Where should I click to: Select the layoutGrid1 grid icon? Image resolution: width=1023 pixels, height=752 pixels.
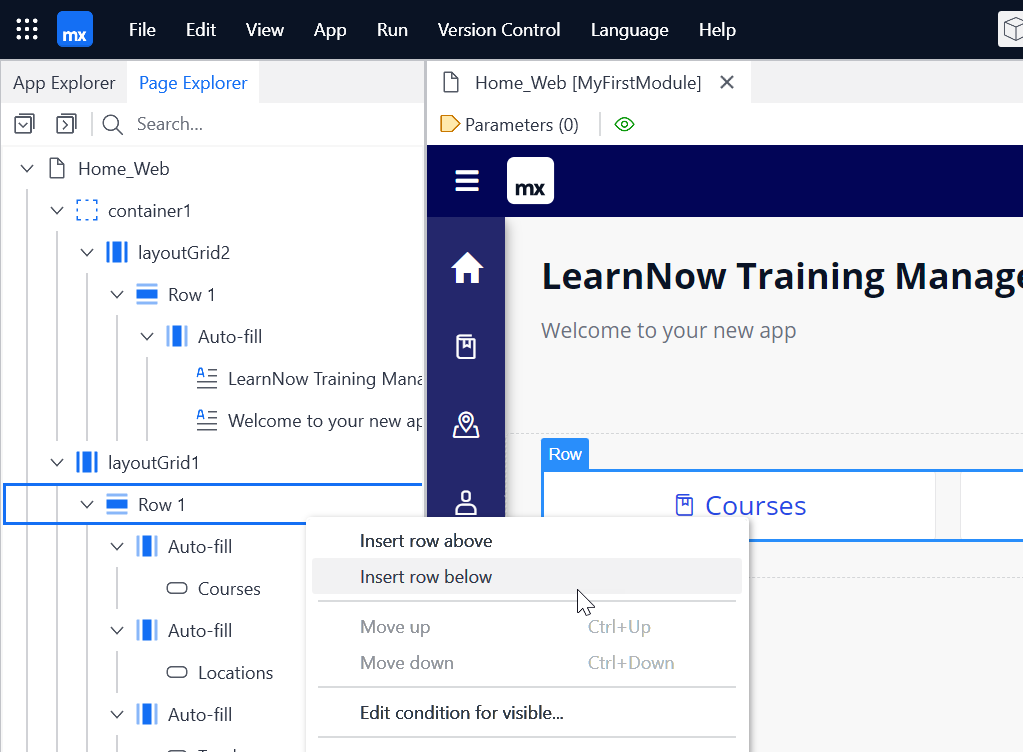tap(87, 462)
